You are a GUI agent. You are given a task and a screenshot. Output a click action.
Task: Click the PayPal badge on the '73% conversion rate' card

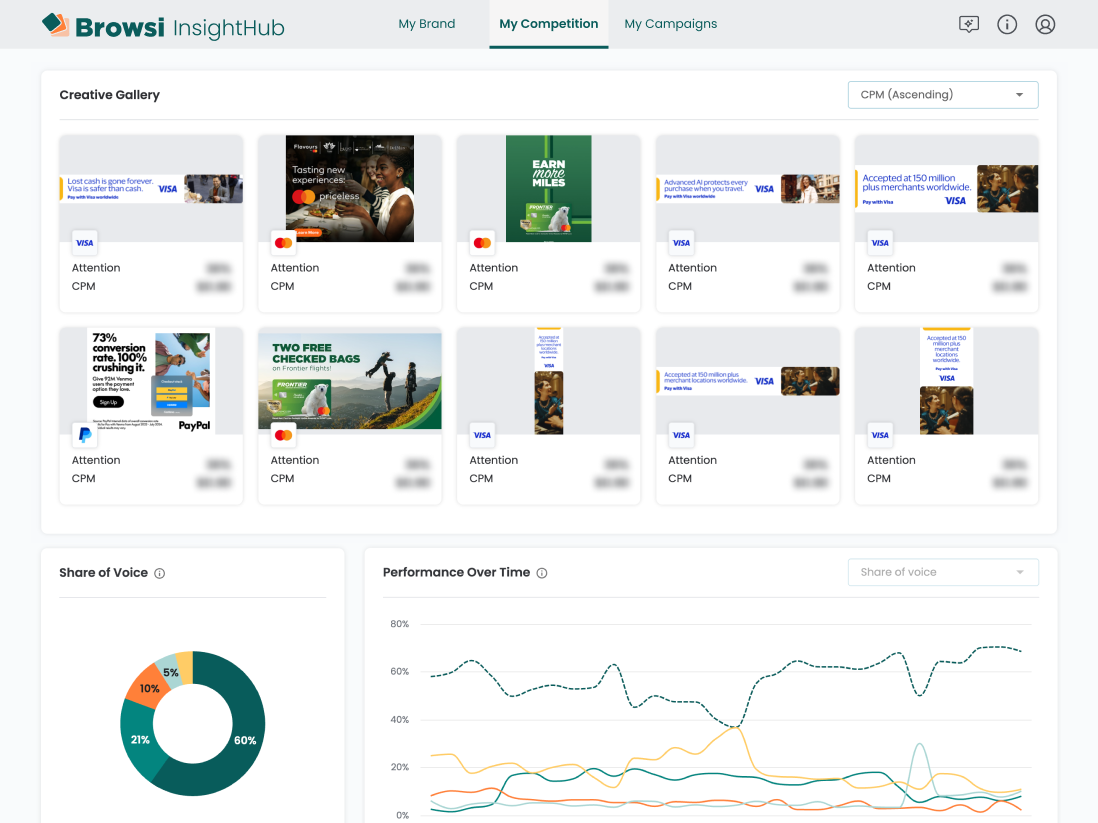(85, 435)
